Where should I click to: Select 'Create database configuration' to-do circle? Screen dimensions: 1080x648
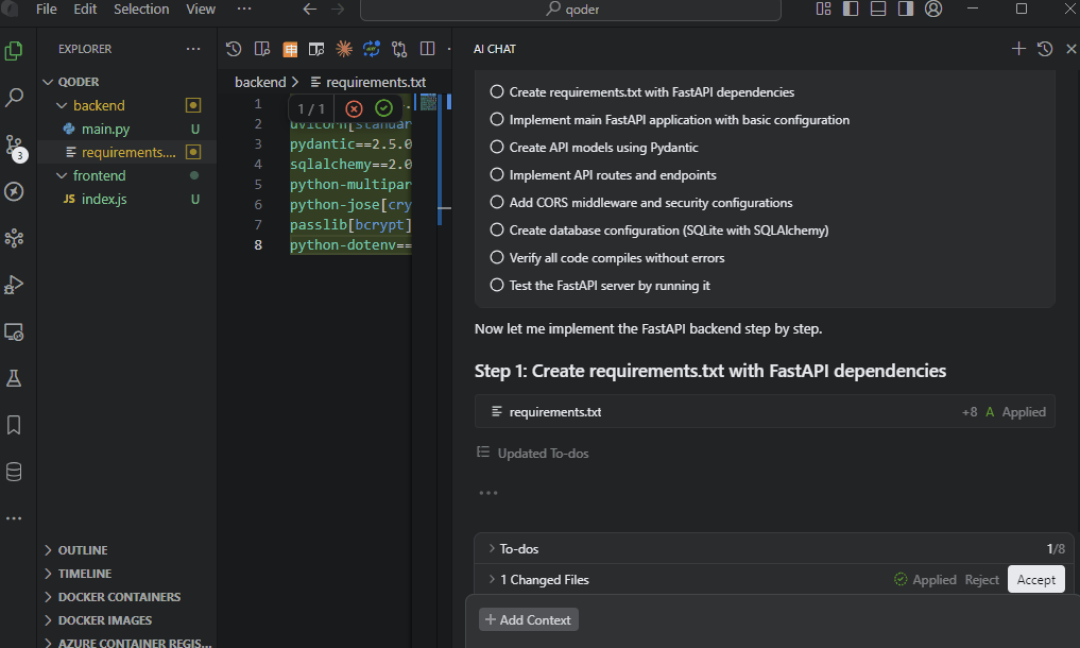point(497,229)
